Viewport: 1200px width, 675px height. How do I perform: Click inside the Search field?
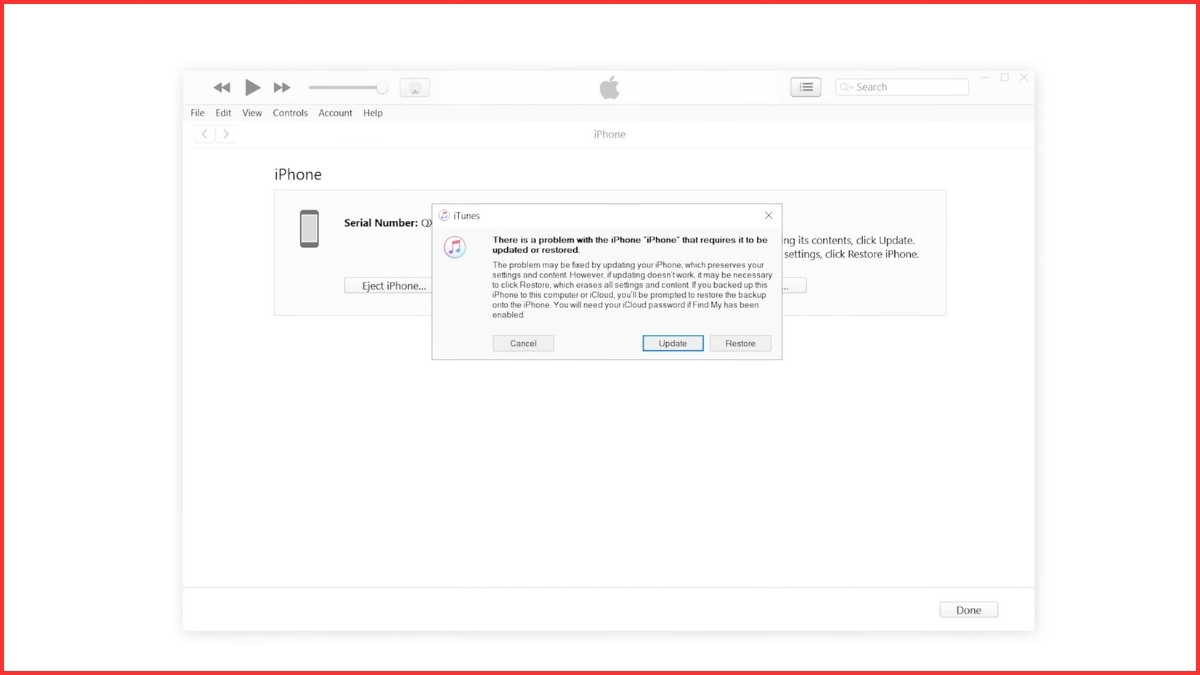(x=905, y=86)
